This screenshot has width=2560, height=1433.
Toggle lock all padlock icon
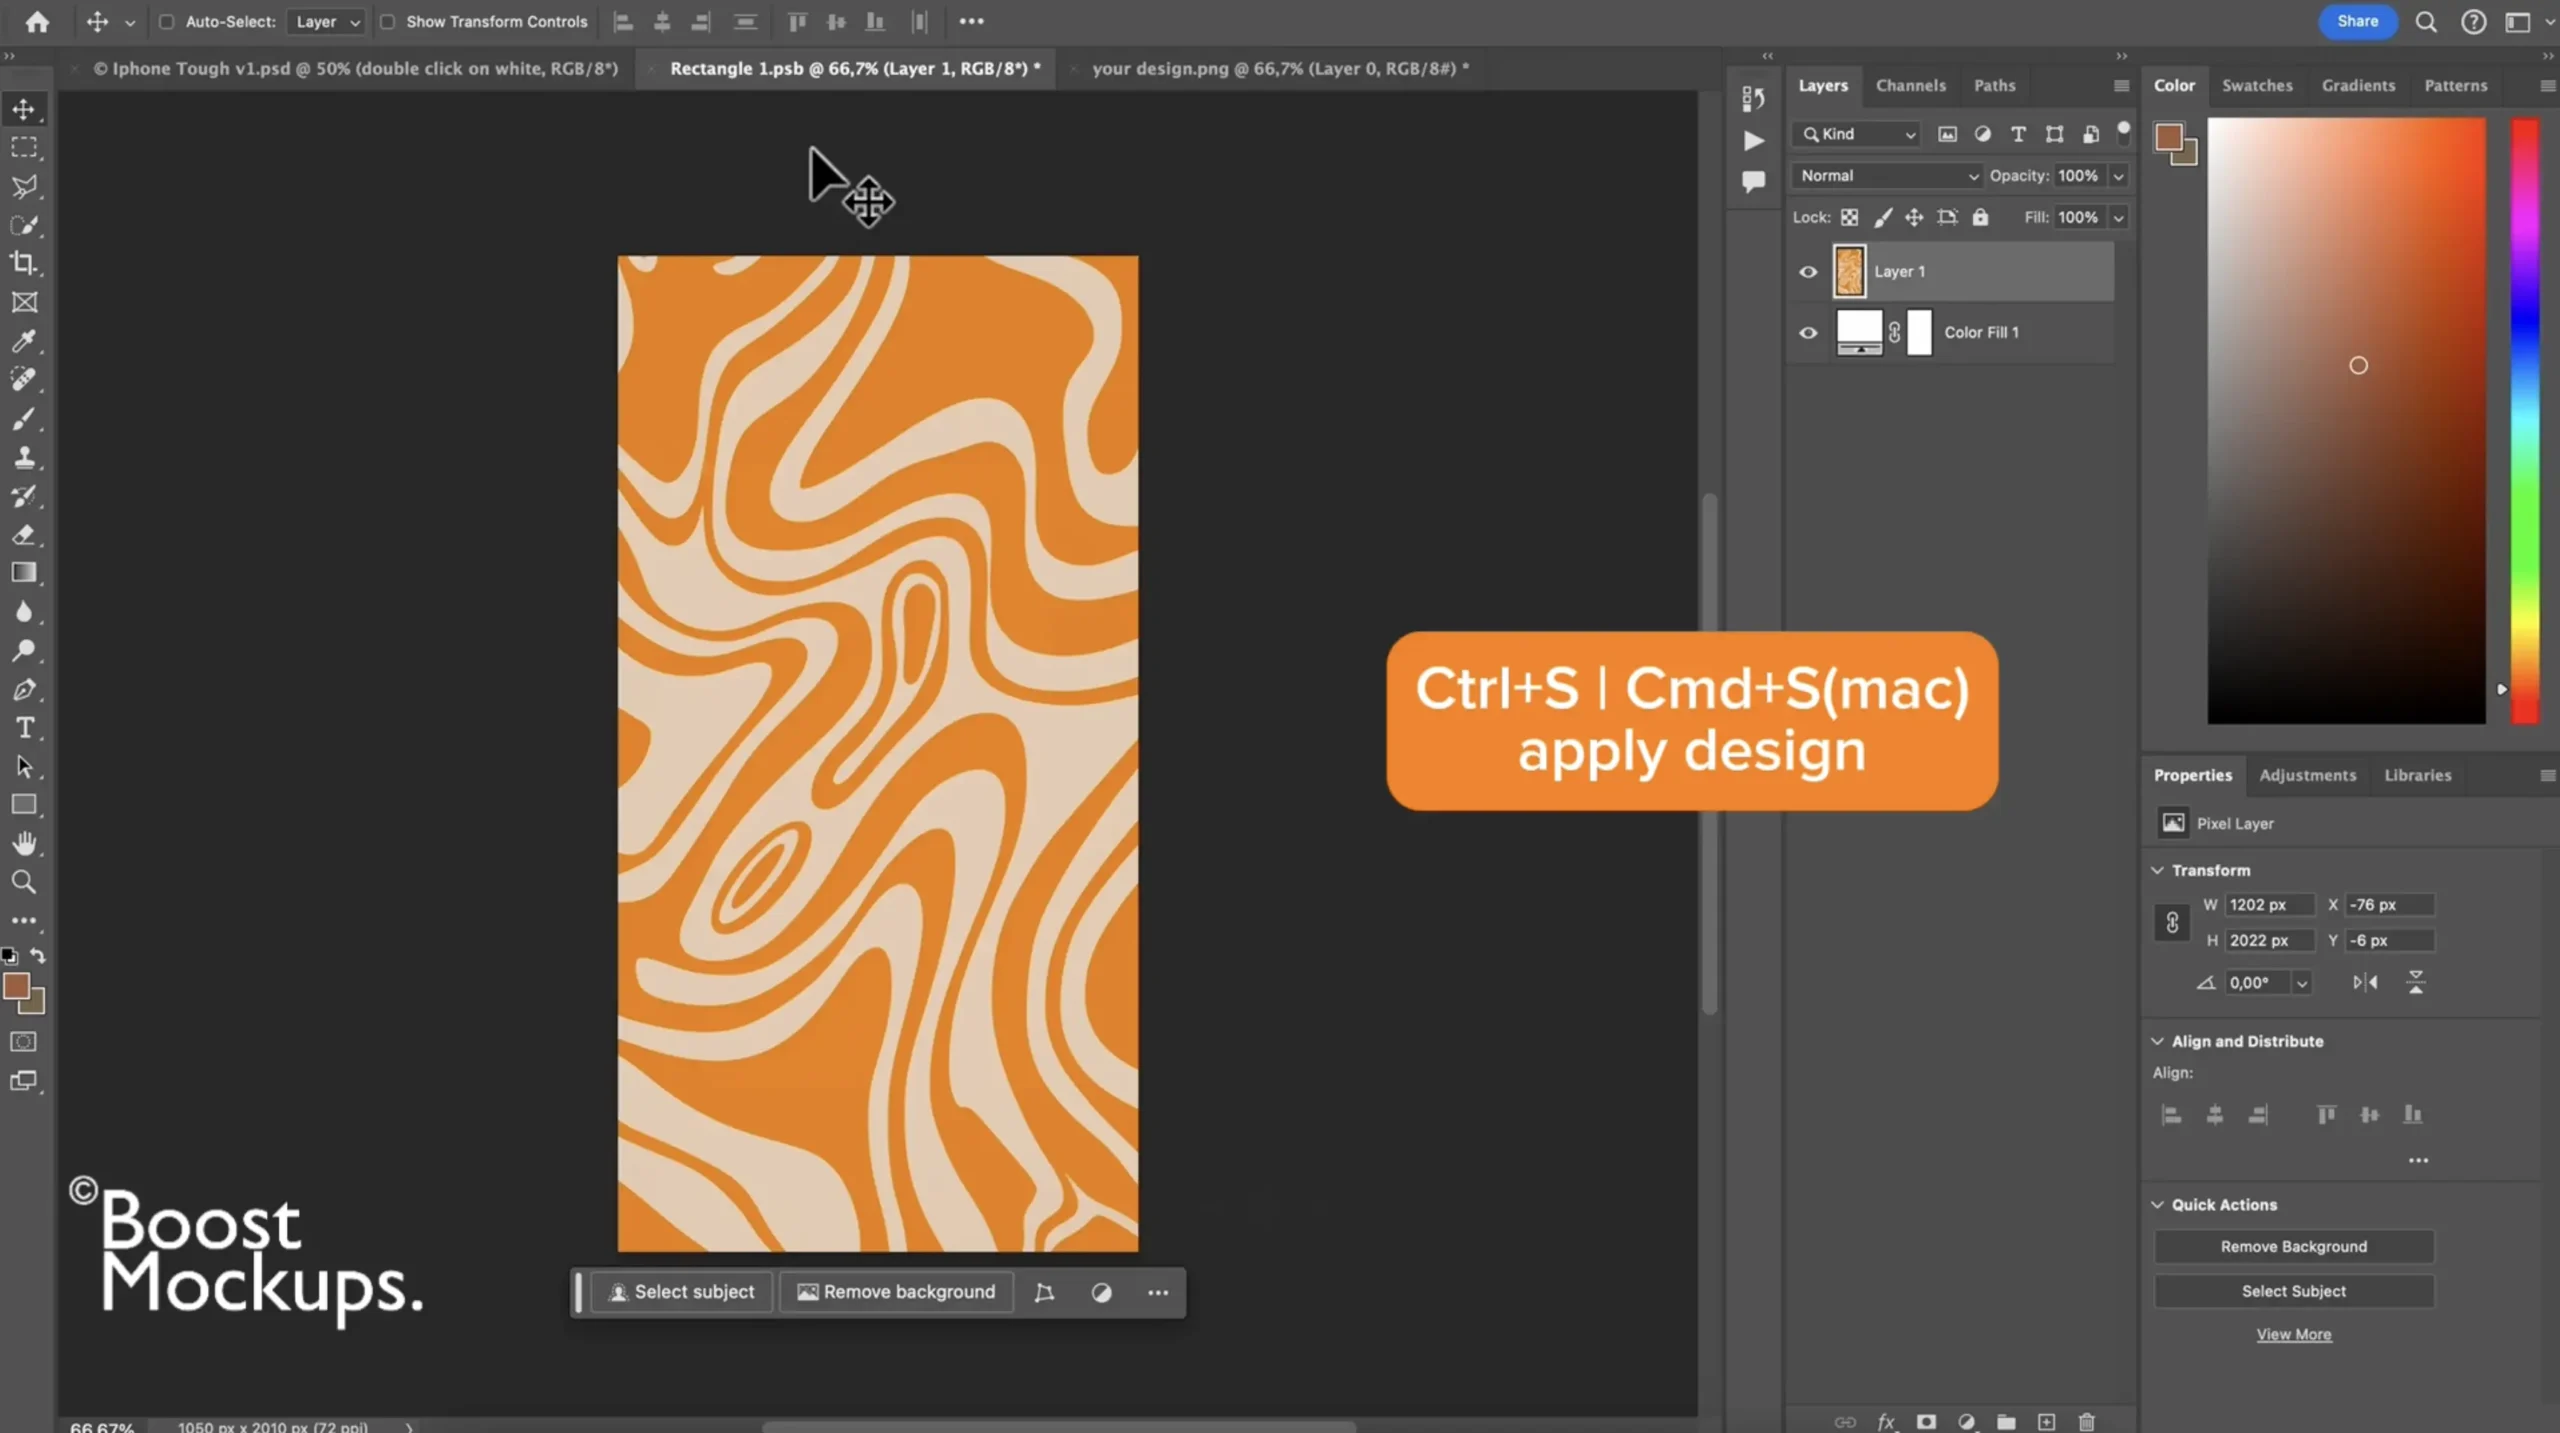[x=1980, y=217]
